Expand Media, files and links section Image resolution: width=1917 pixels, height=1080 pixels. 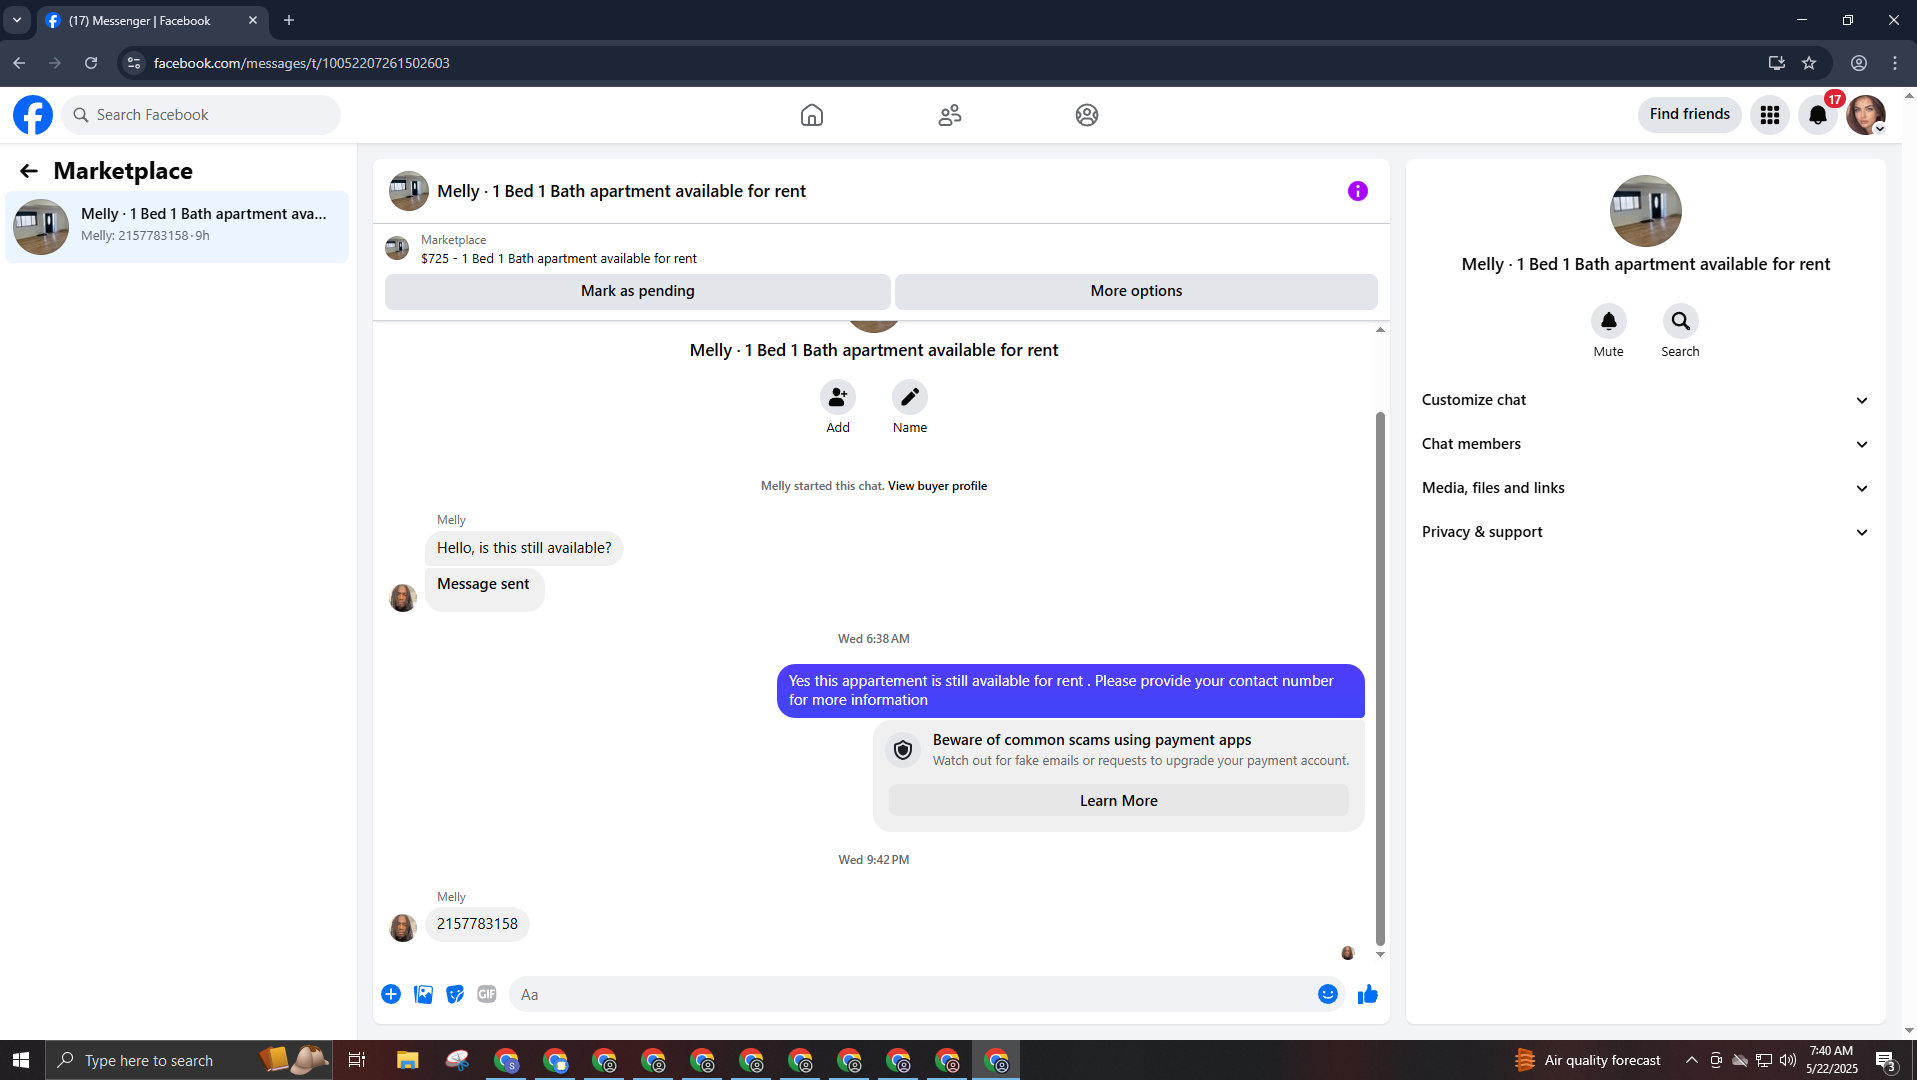[x=1645, y=488]
